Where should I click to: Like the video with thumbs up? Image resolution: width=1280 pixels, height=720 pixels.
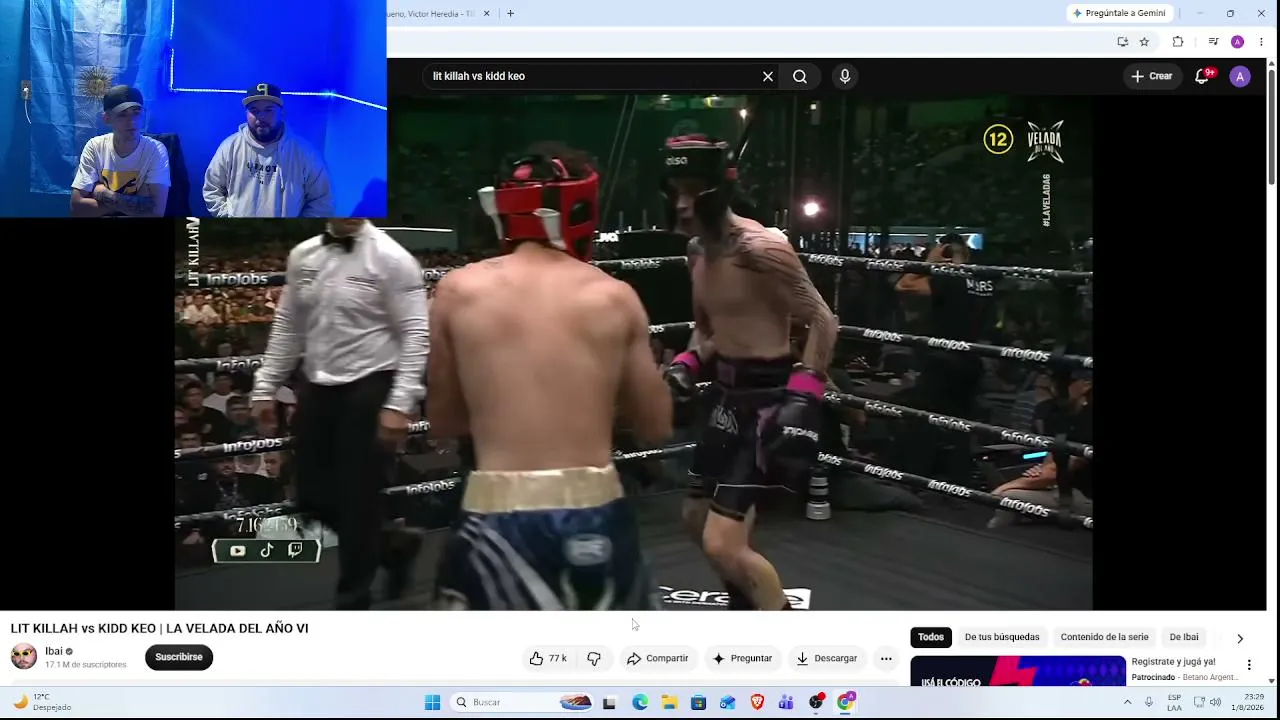point(548,658)
